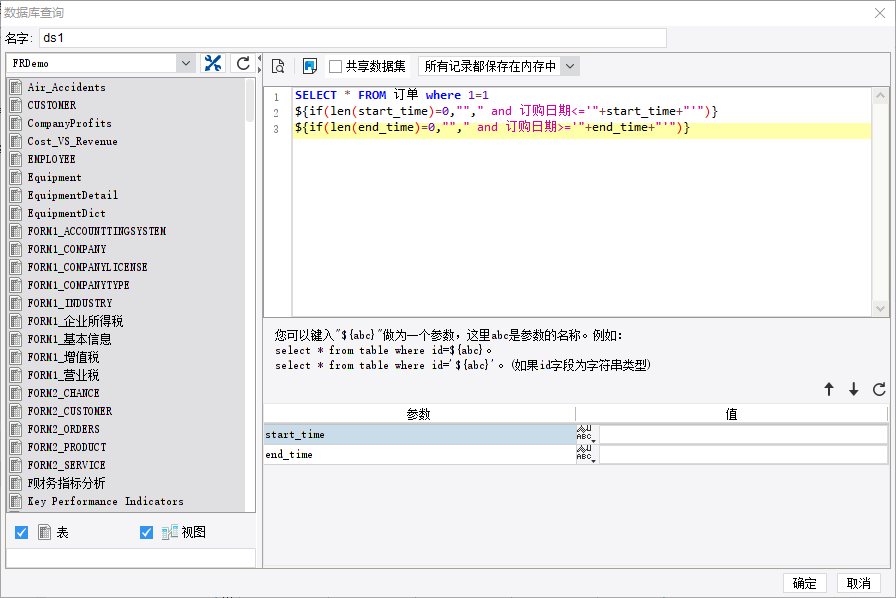Click table icon beside FORM1_INDUSTRY
The height and width of the screenshot is (598, 896).
16,303
